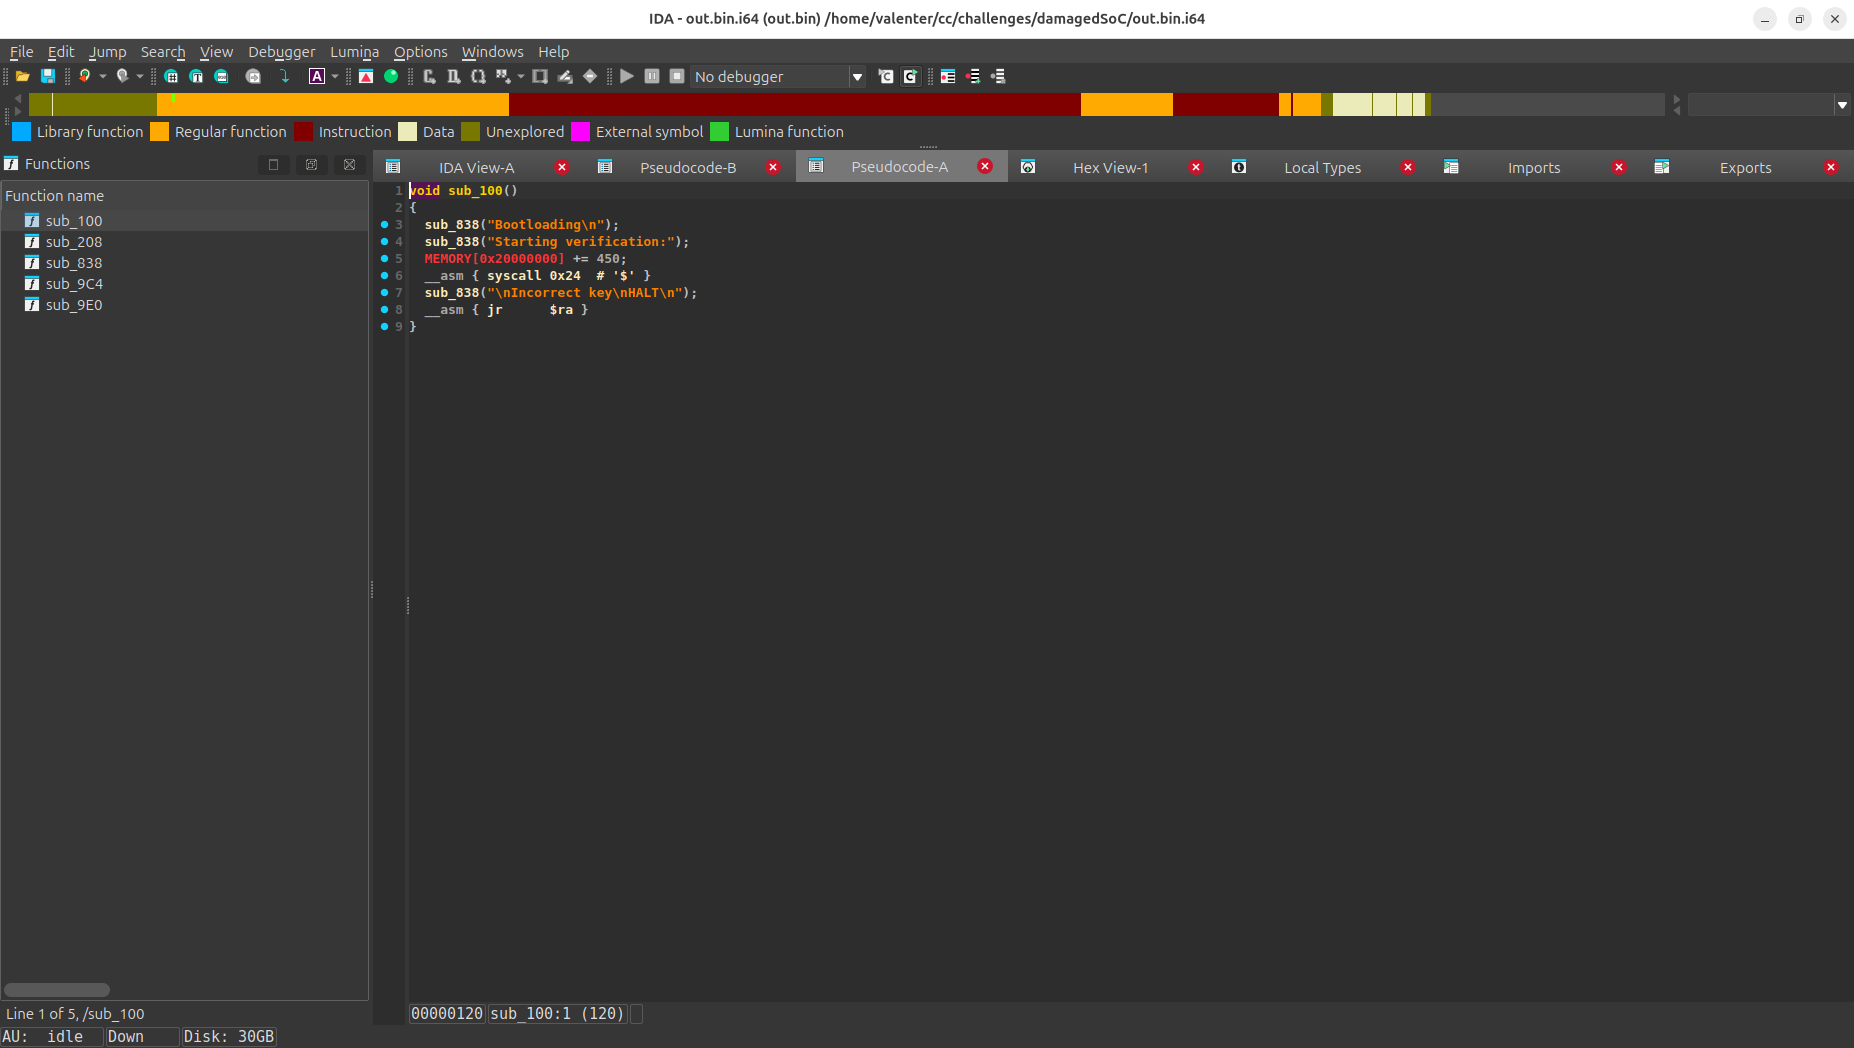Image resolution: width=1854 pixels, height=1048 pixels.
Task: Click the gray diamond toolbar icon
Action: [x=590, y=76]
